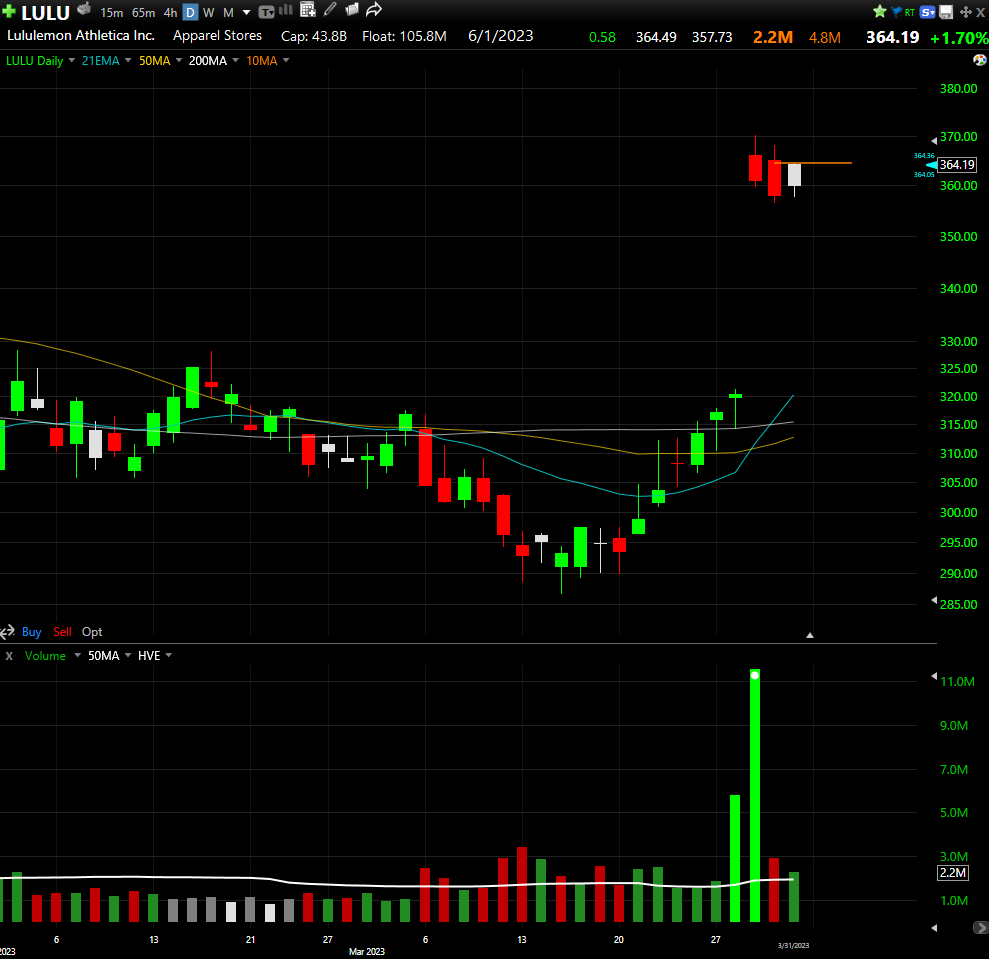Select the pencil drawing tool
Image resolution: width=989 pixels, height=959 pixels.
(330, 9)
